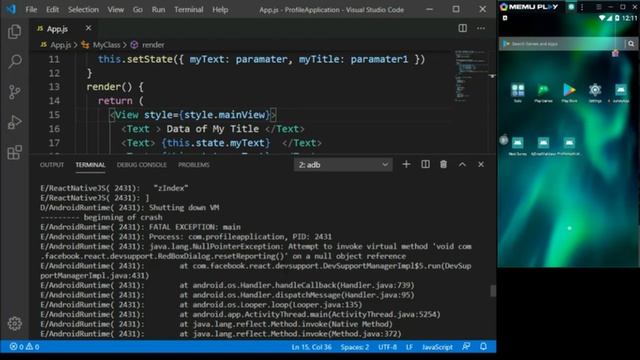Viewport: 640px width, 360px height.
Task: Click the 'Data of My Title' text in the code
Action: pyautogui.click(x=212, y=129)
